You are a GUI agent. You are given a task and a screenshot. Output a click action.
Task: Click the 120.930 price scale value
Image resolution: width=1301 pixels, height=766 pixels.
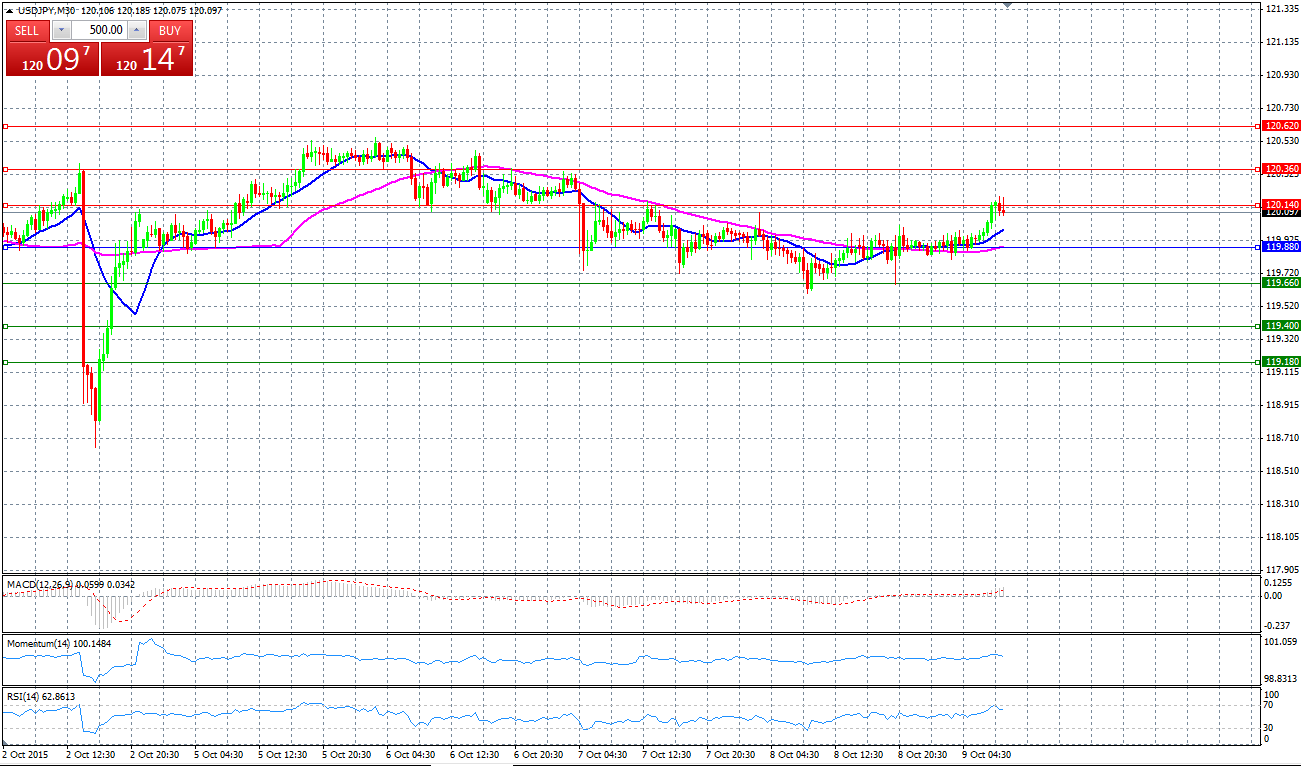click(x=1281, y=75)
